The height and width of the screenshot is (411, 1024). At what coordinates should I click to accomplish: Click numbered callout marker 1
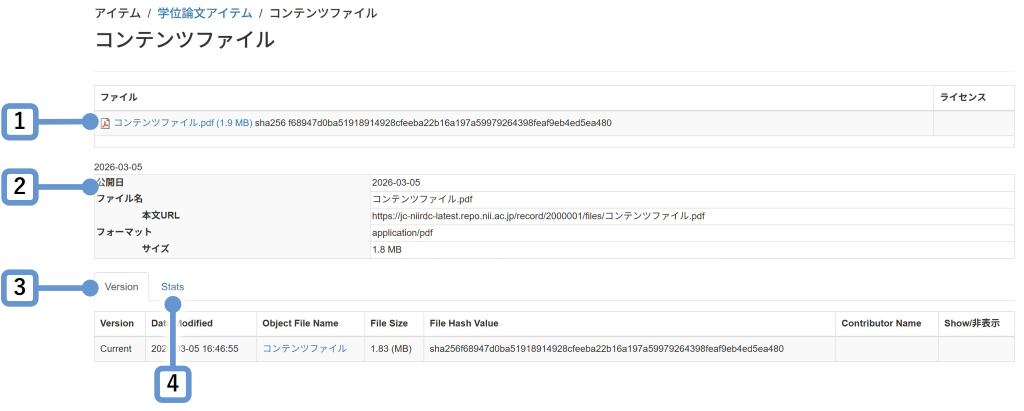21,123
